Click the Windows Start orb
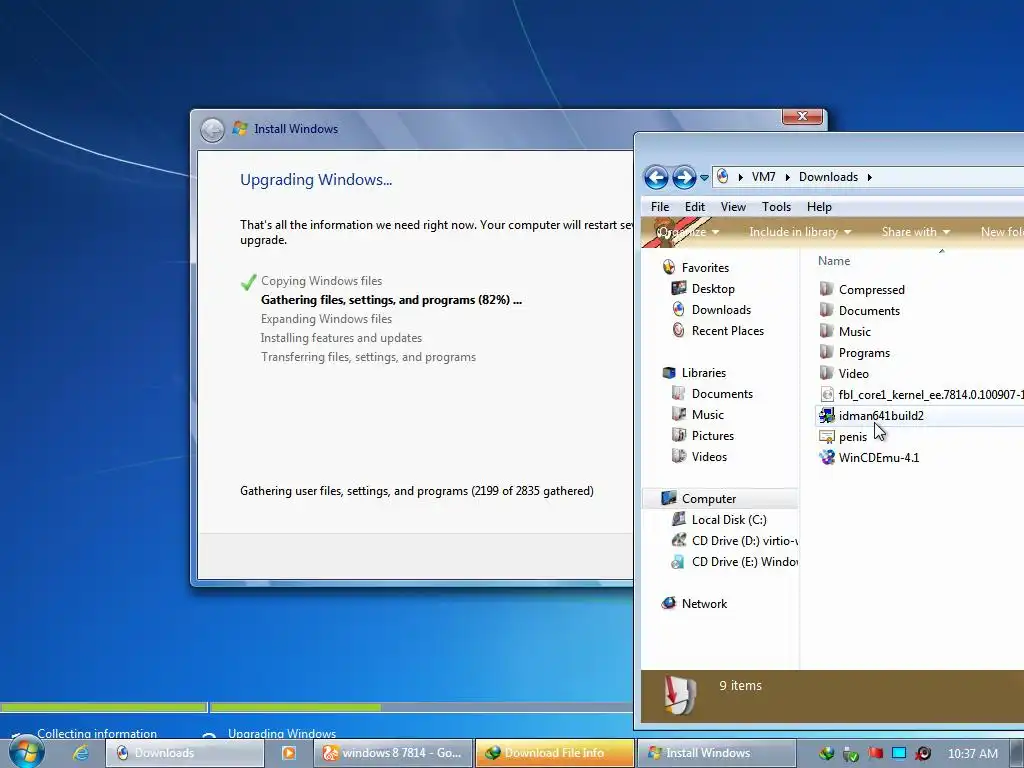The width and height of the screenshot is (1024, 768). click(26, 751)
